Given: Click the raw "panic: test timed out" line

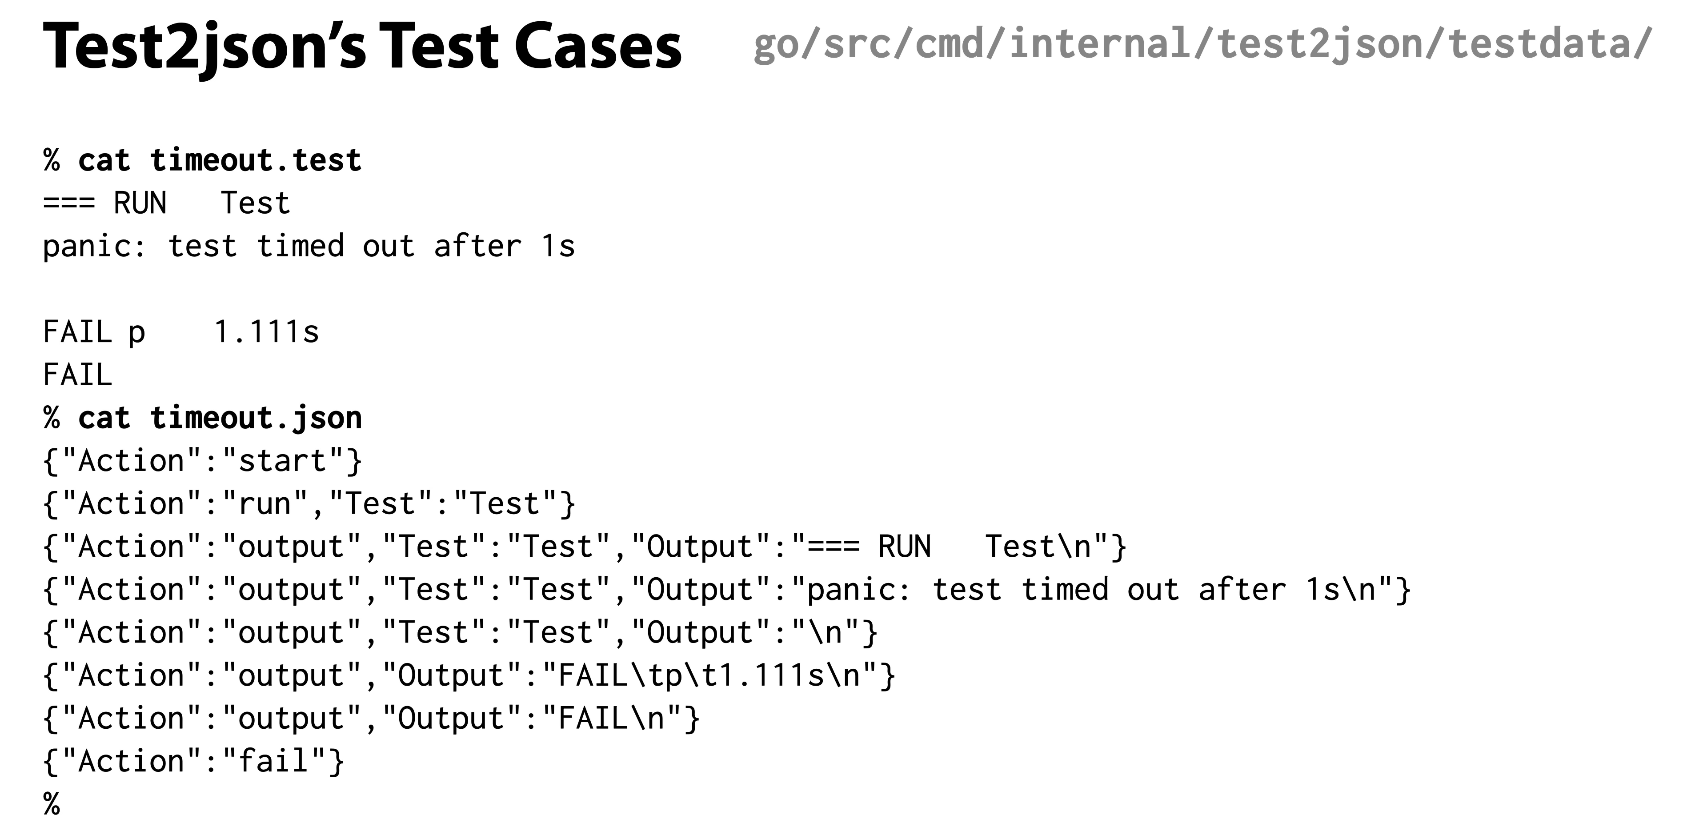Looking at the screenshot, I should point(308,246).
